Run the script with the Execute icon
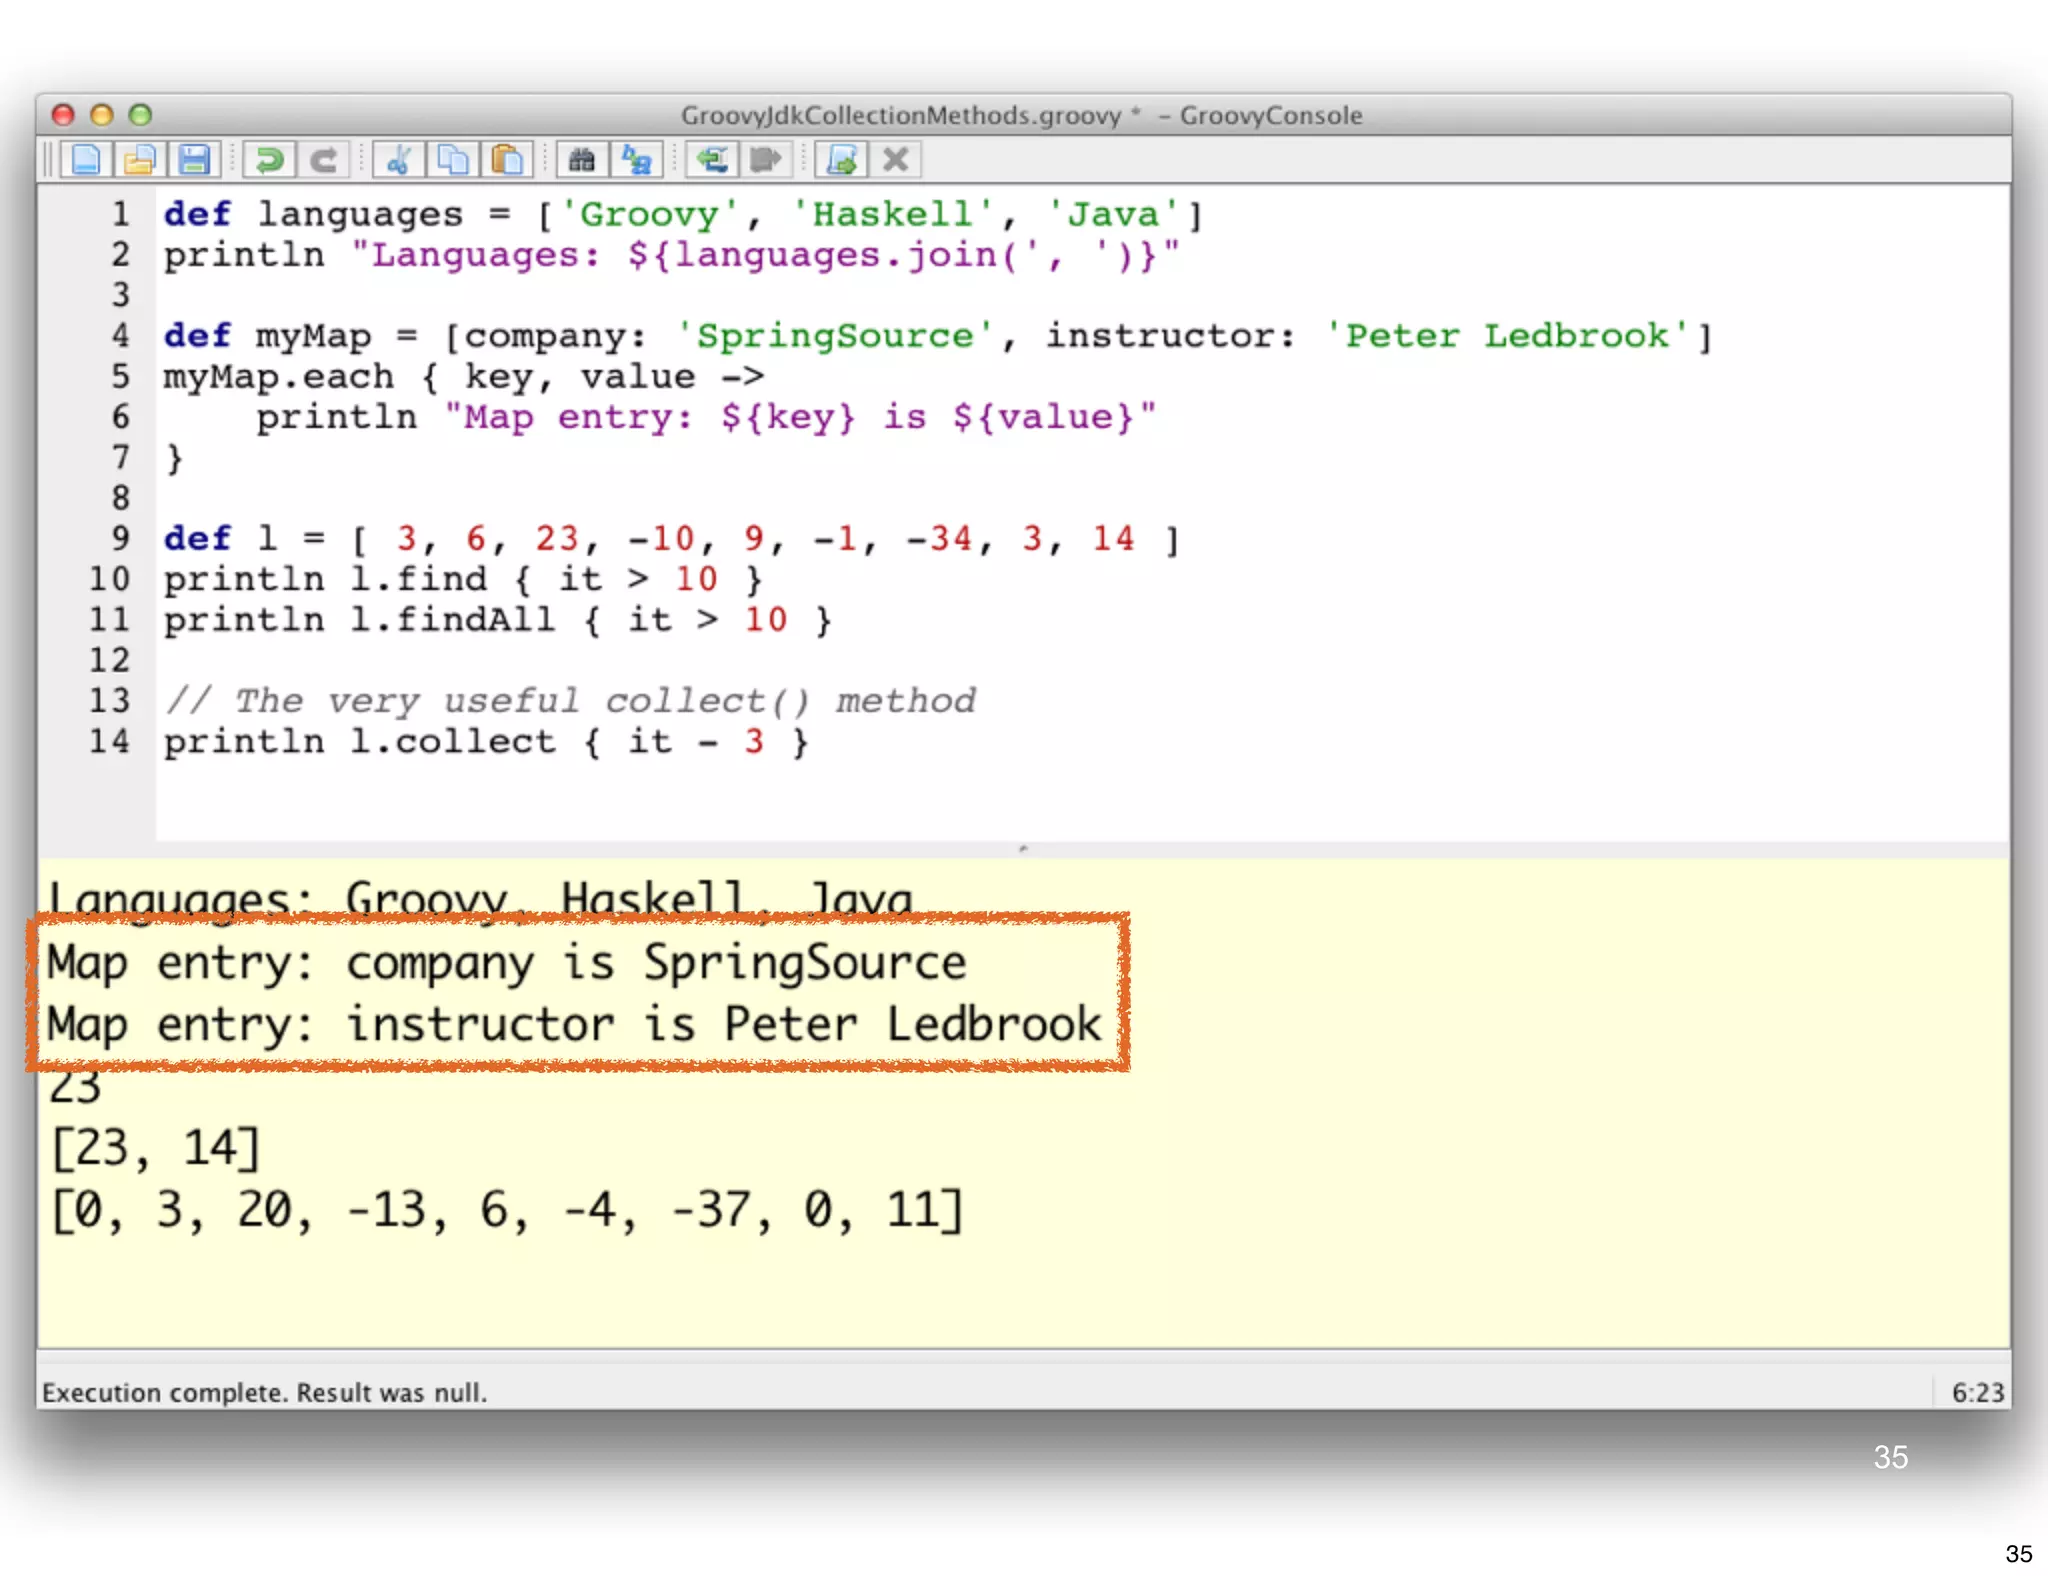Image resolution: width=2048 pixels, height=1576 pixels. click(842, 160)
